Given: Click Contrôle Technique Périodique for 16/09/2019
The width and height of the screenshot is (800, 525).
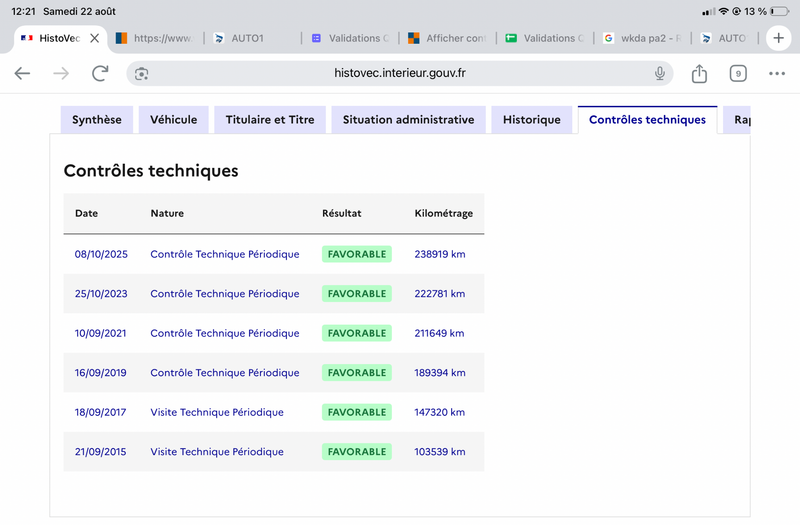Looking at the screenshot, I should click(224, 373).
